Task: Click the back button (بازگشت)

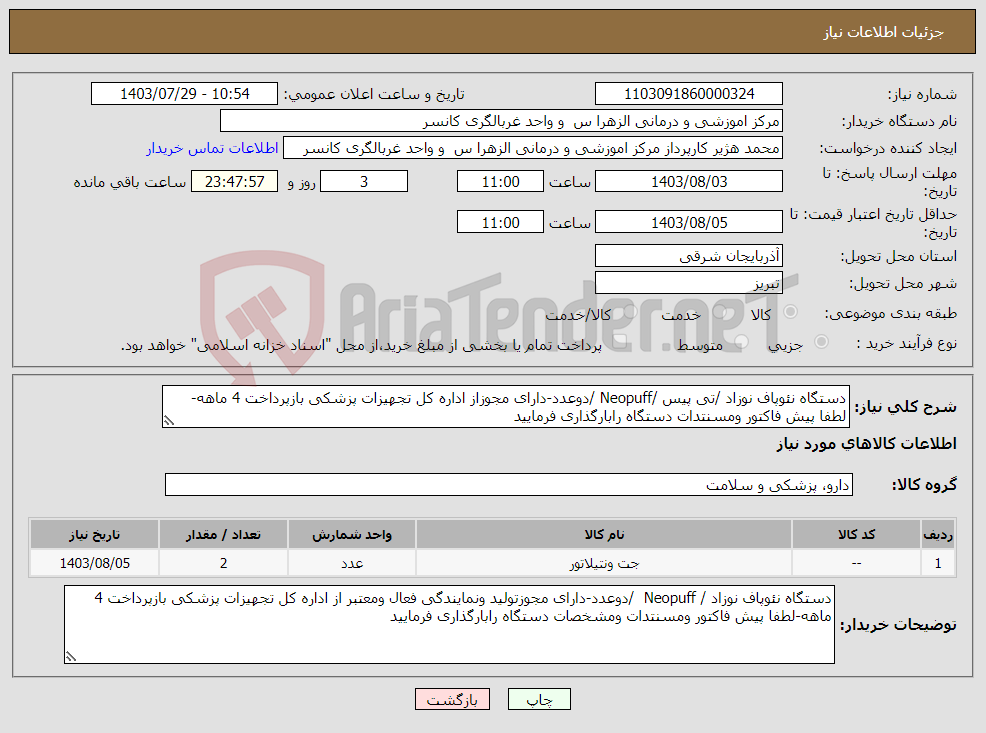Action: (x=452, y=699)
